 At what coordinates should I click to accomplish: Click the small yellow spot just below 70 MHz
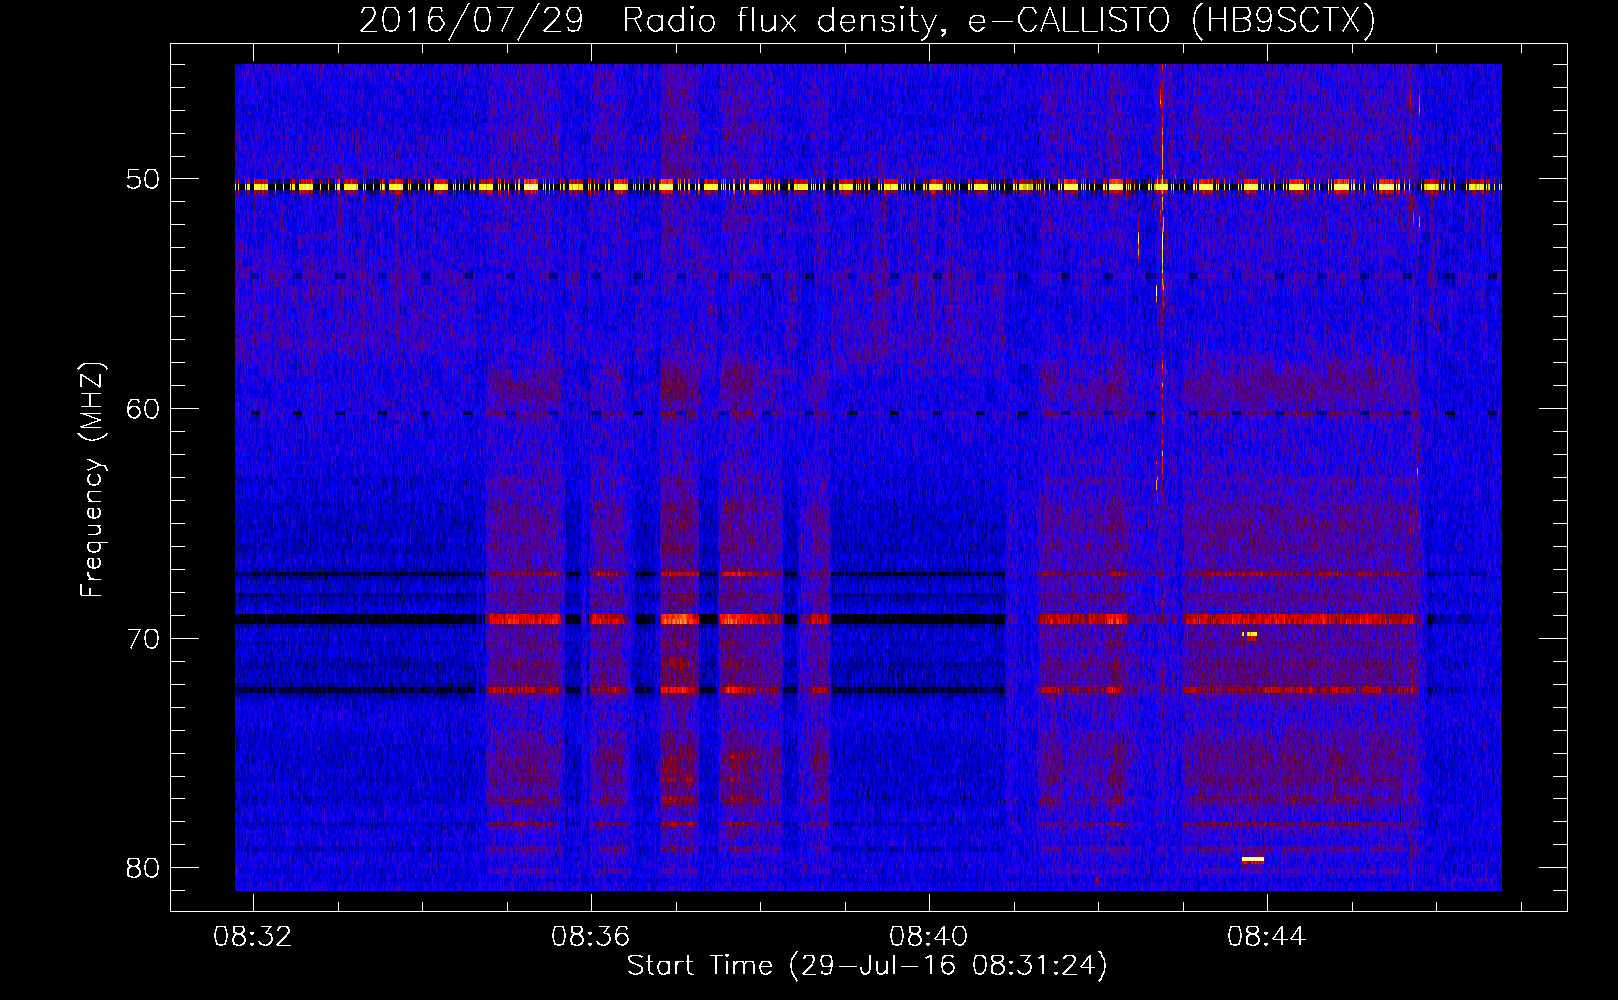(1250, 634)
